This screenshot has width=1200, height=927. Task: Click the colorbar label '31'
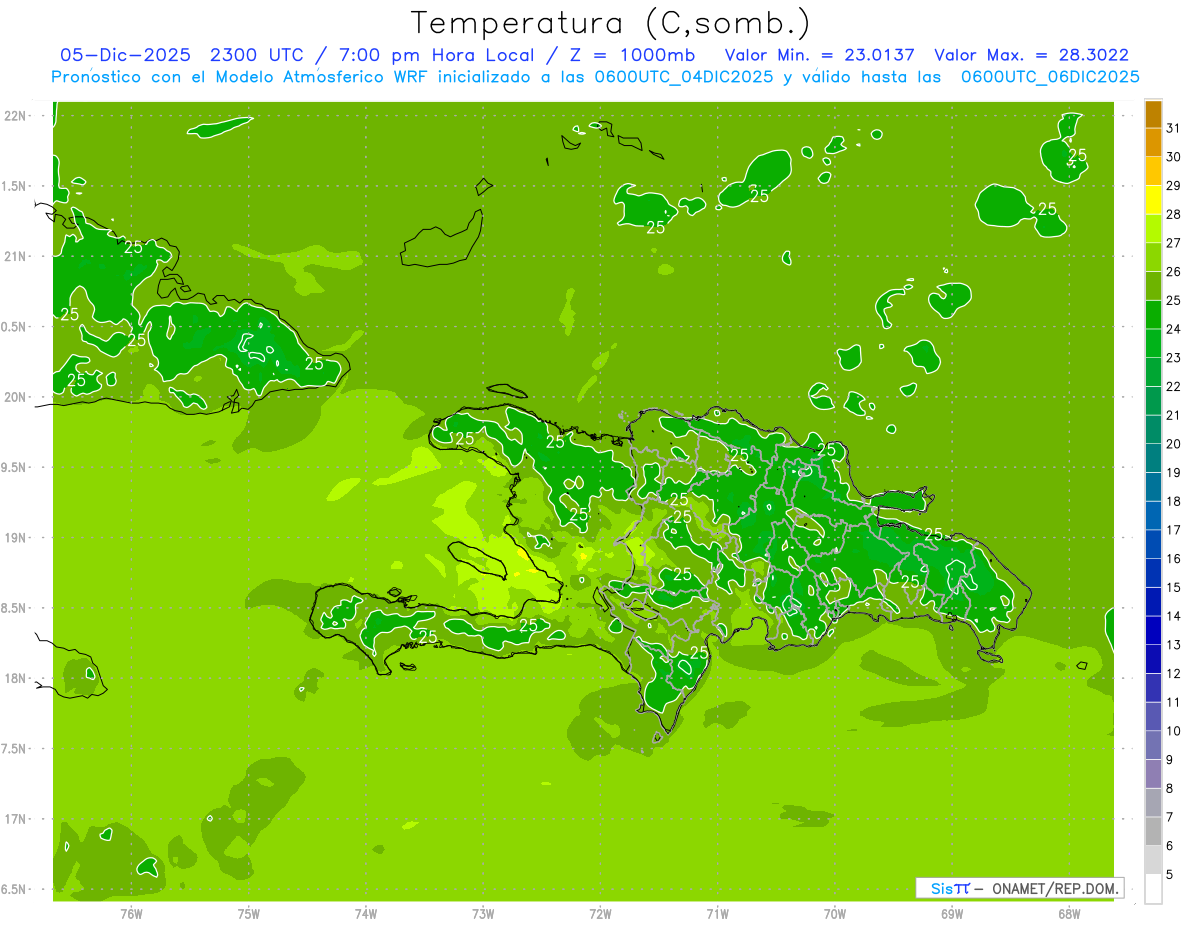click(1174, 128)
